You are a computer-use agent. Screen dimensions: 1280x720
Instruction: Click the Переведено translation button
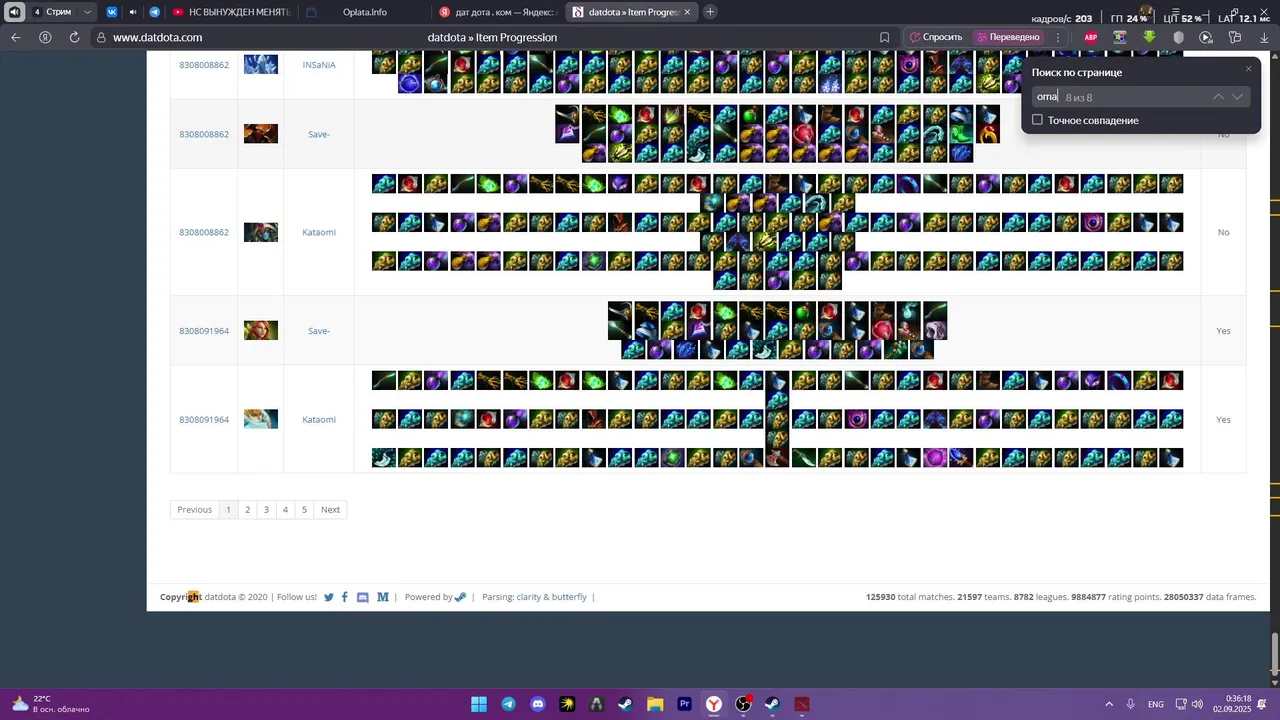pyautogui.click(x=1008, y=37)
